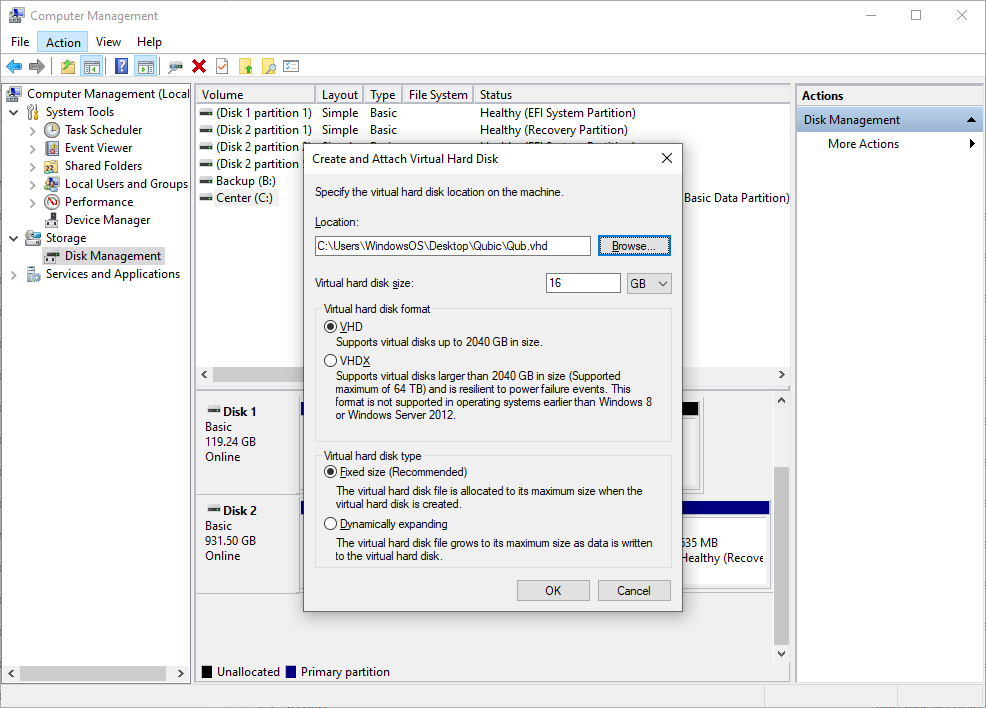The width and height of the screenshot is (986, 708).
Task: Click the Properties checkmark page icon
Action: [x=222, y=66]
